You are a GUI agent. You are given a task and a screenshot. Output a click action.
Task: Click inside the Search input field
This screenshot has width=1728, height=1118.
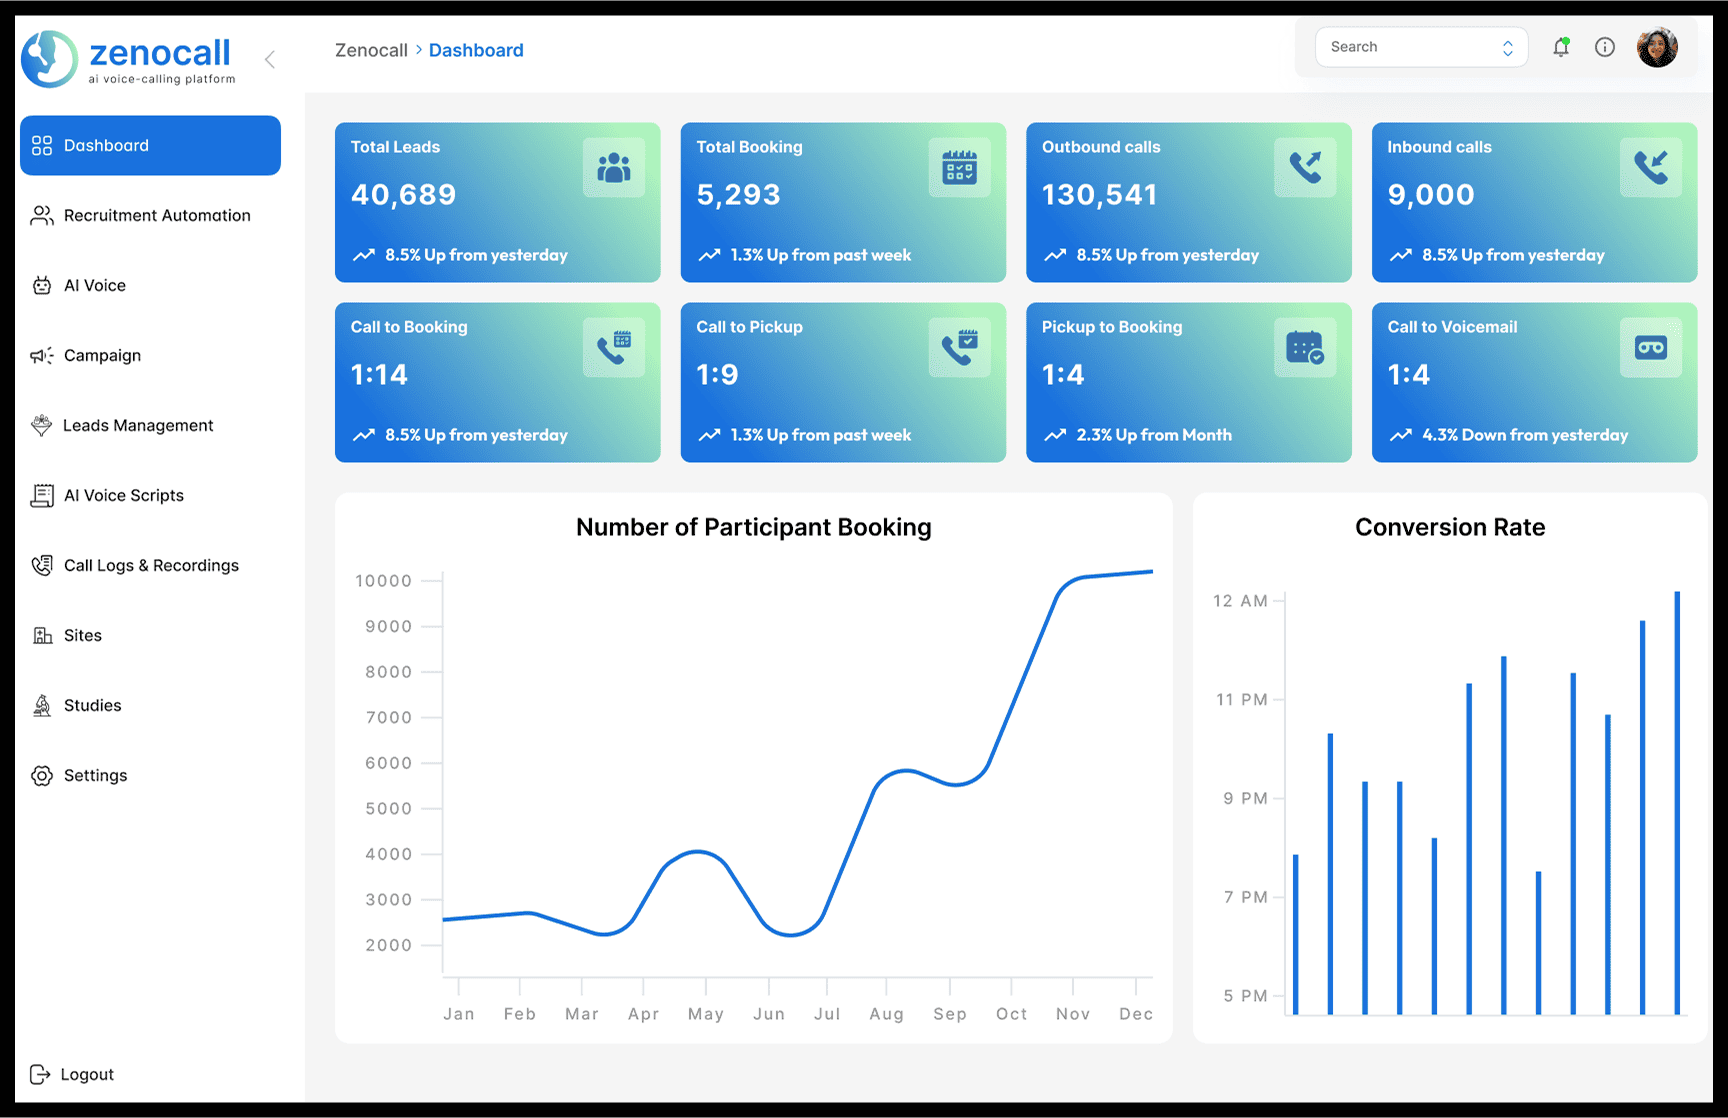tap(1410, 47)
